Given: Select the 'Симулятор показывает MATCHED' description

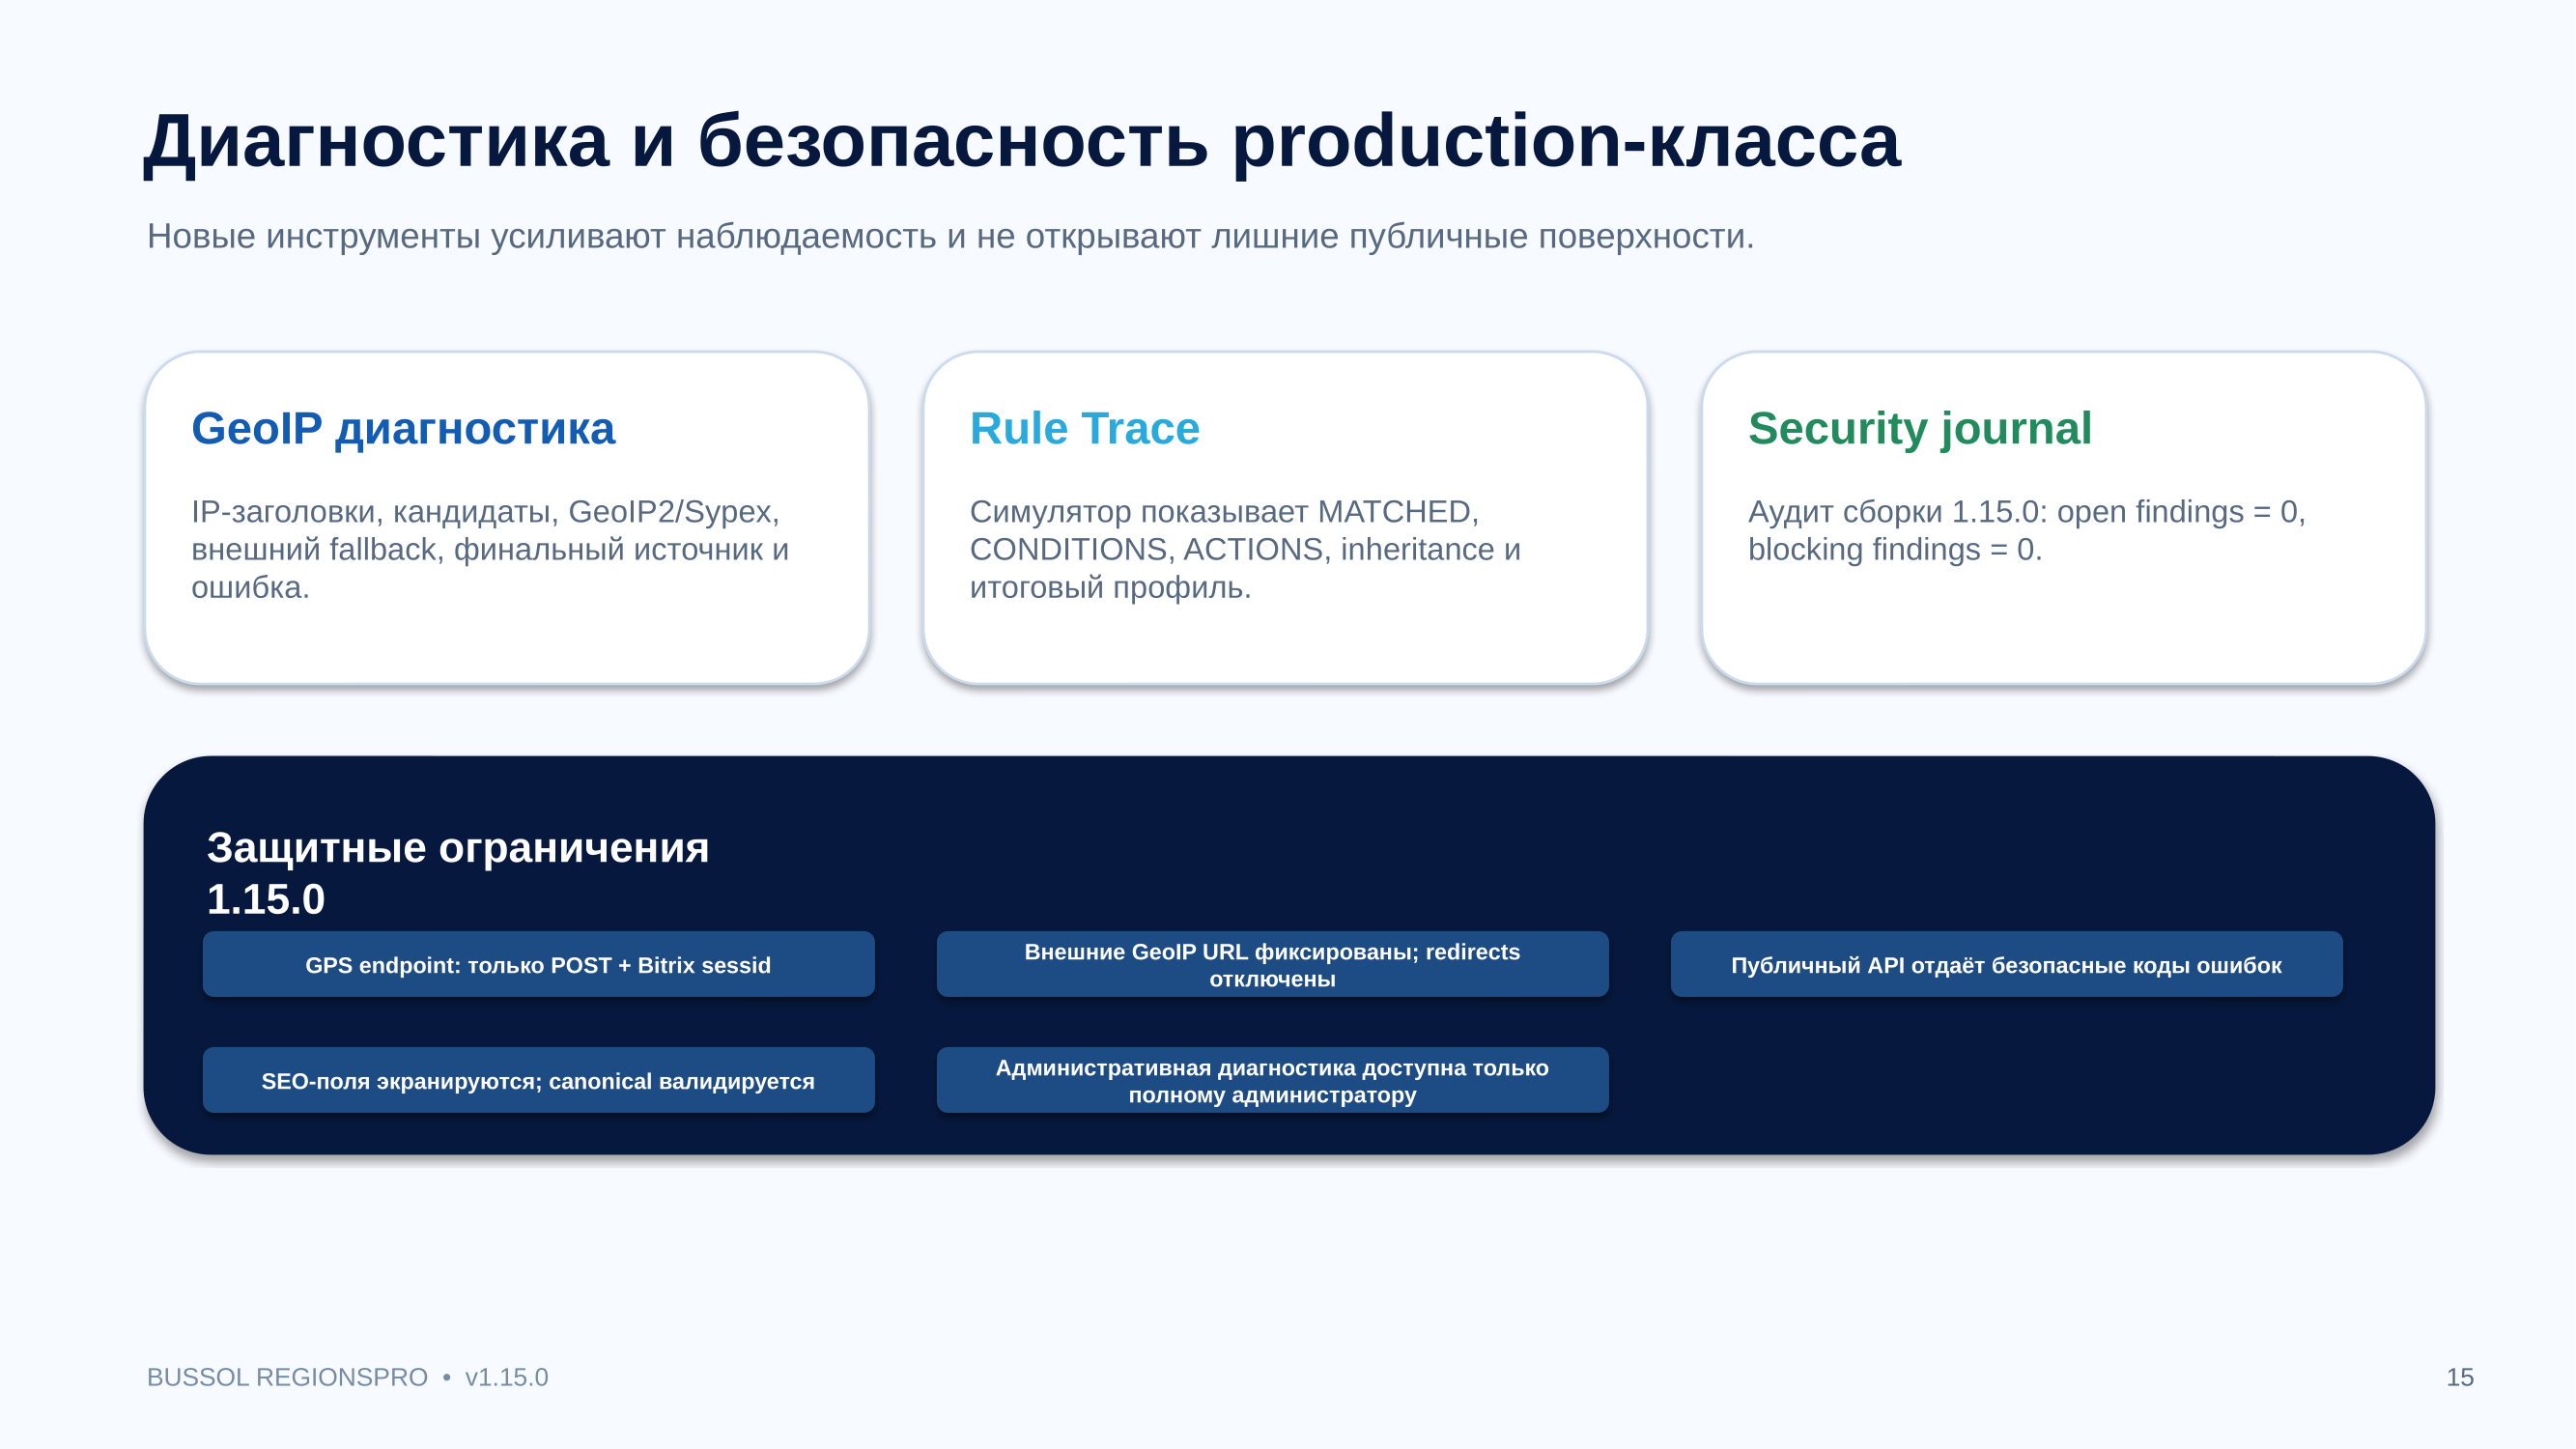Looking at the screenshot, I should tap(1245, 549).
